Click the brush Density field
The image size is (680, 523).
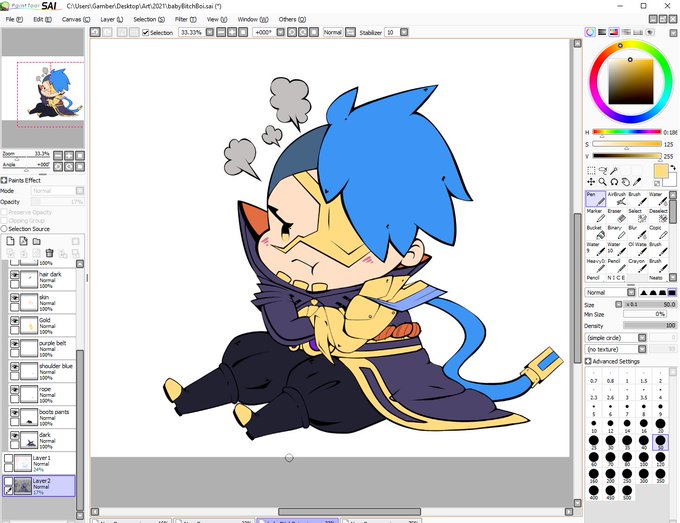[x=650, y=325]
